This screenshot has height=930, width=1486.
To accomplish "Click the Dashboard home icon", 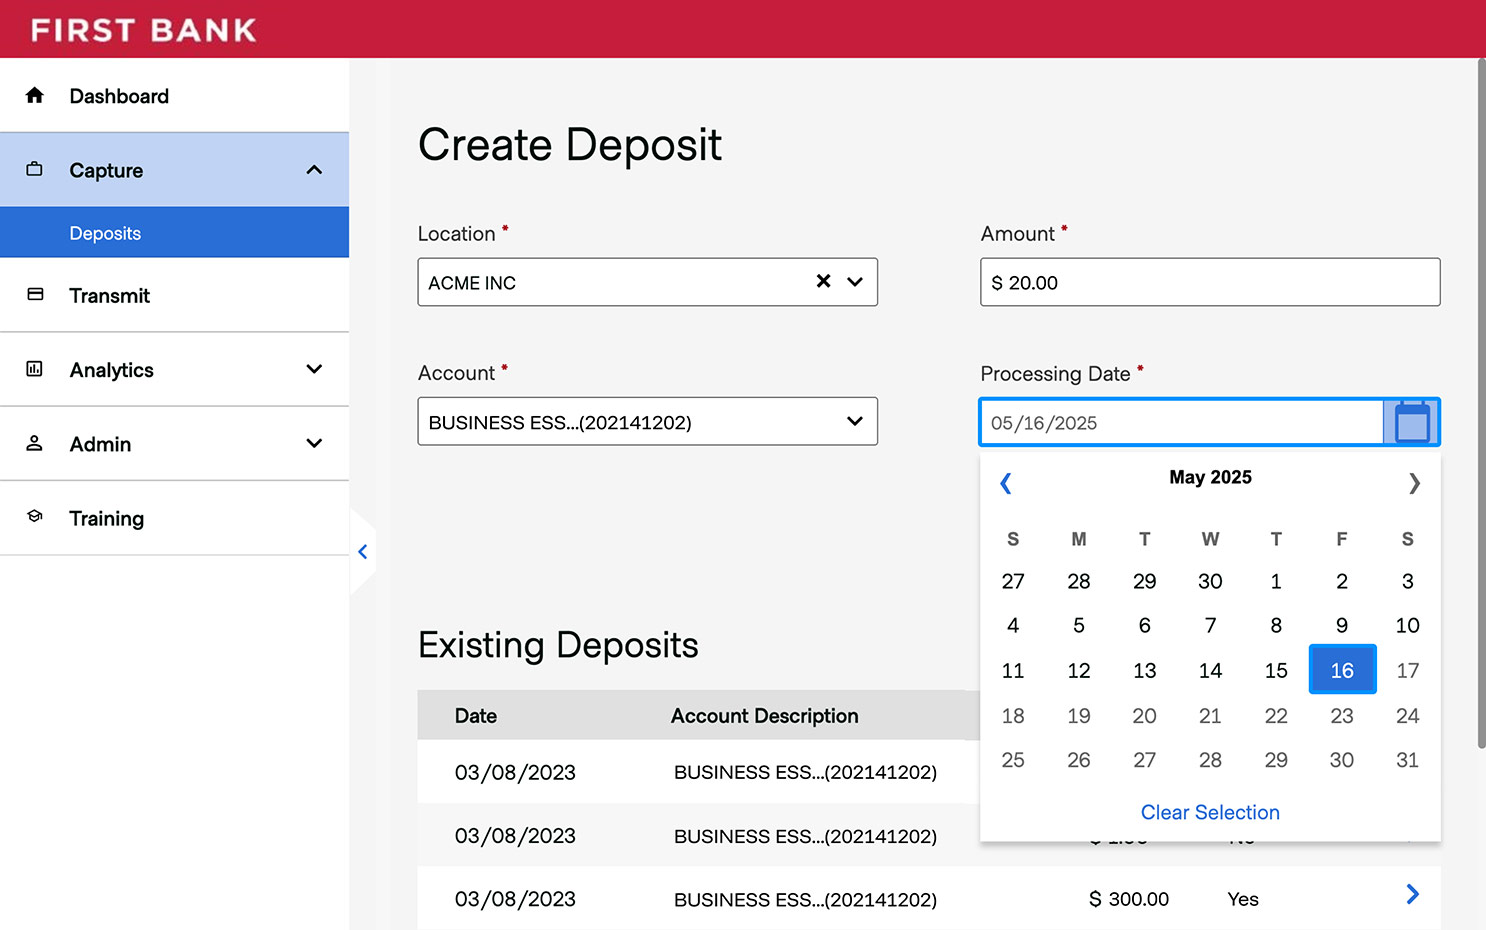I will pyautogui.click(x=35, y=95).
